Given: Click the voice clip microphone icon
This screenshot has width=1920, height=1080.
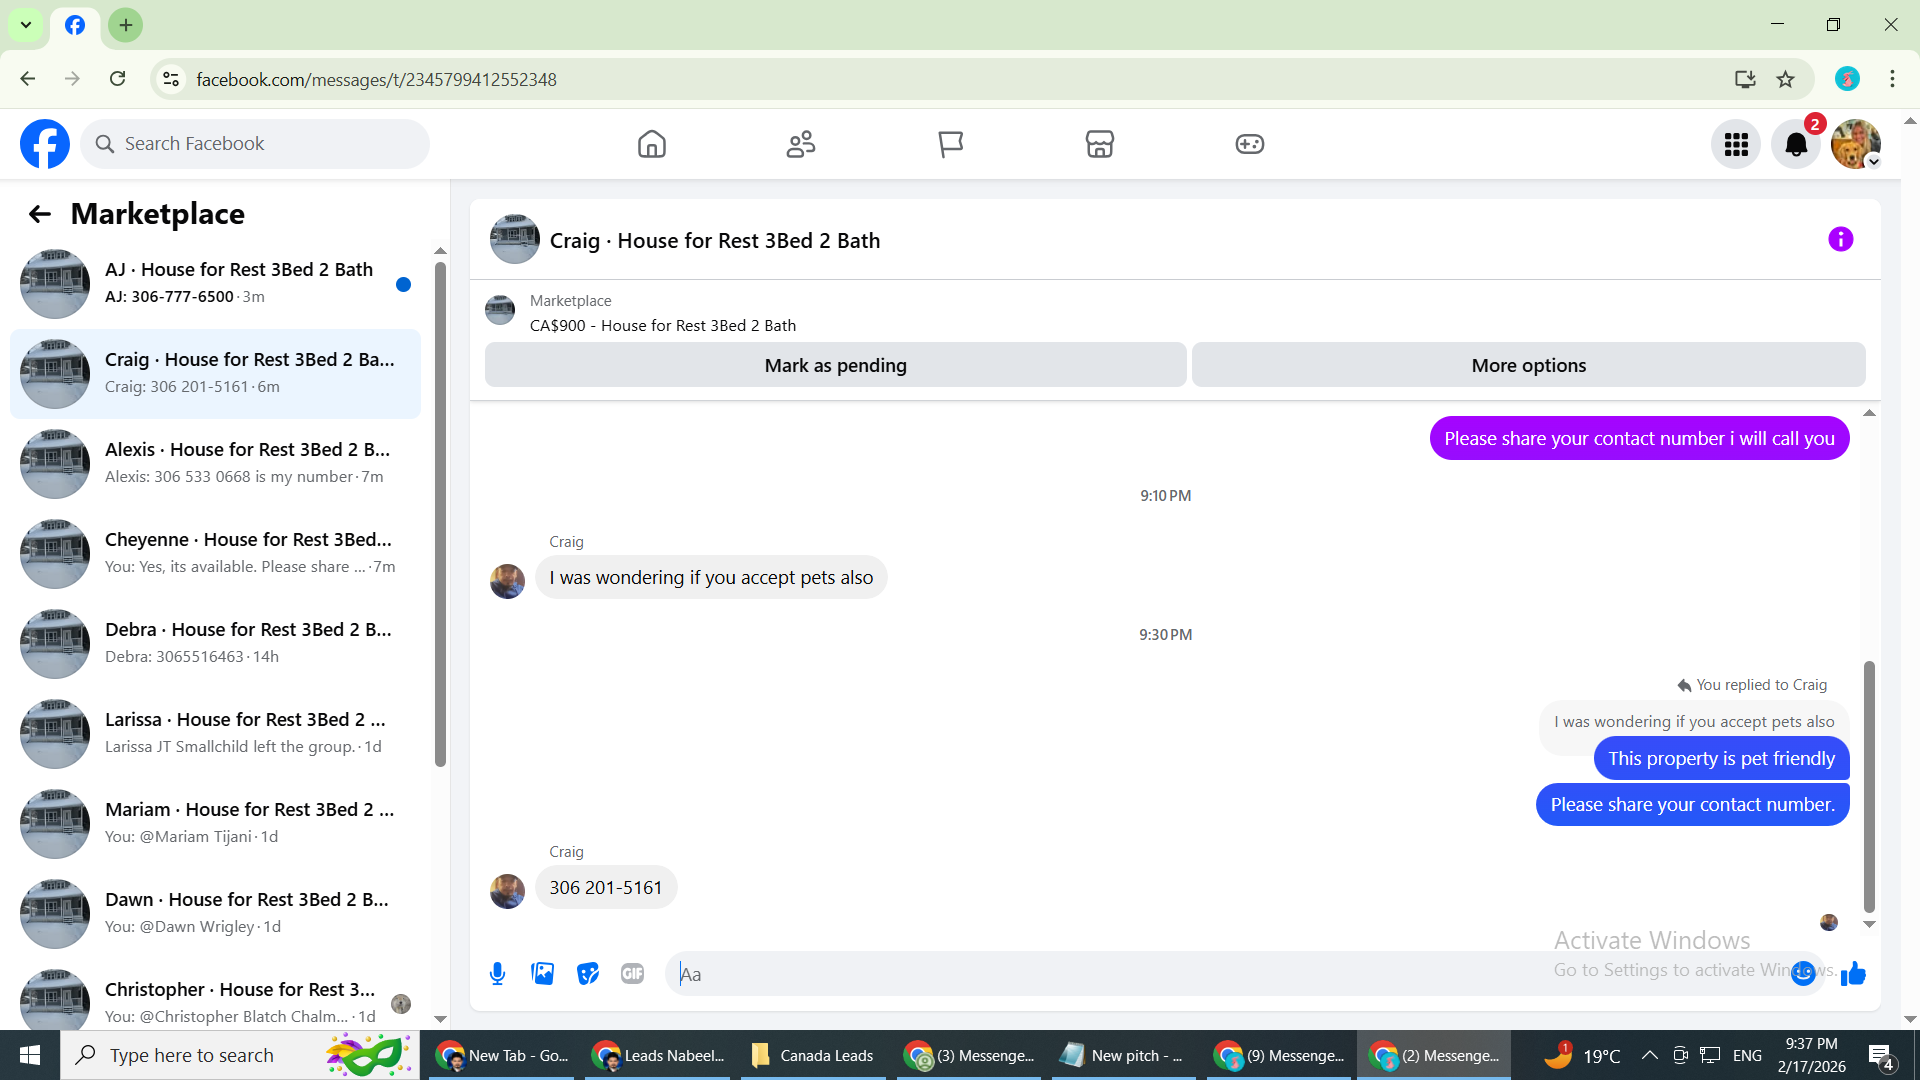Looking at the screenshot, I should coord(497,973).
